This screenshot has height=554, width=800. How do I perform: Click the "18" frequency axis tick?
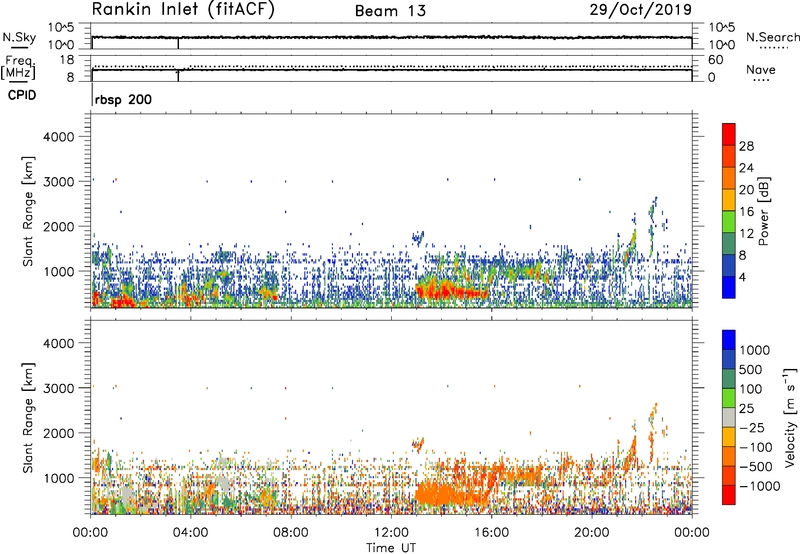tap(66, 60)
